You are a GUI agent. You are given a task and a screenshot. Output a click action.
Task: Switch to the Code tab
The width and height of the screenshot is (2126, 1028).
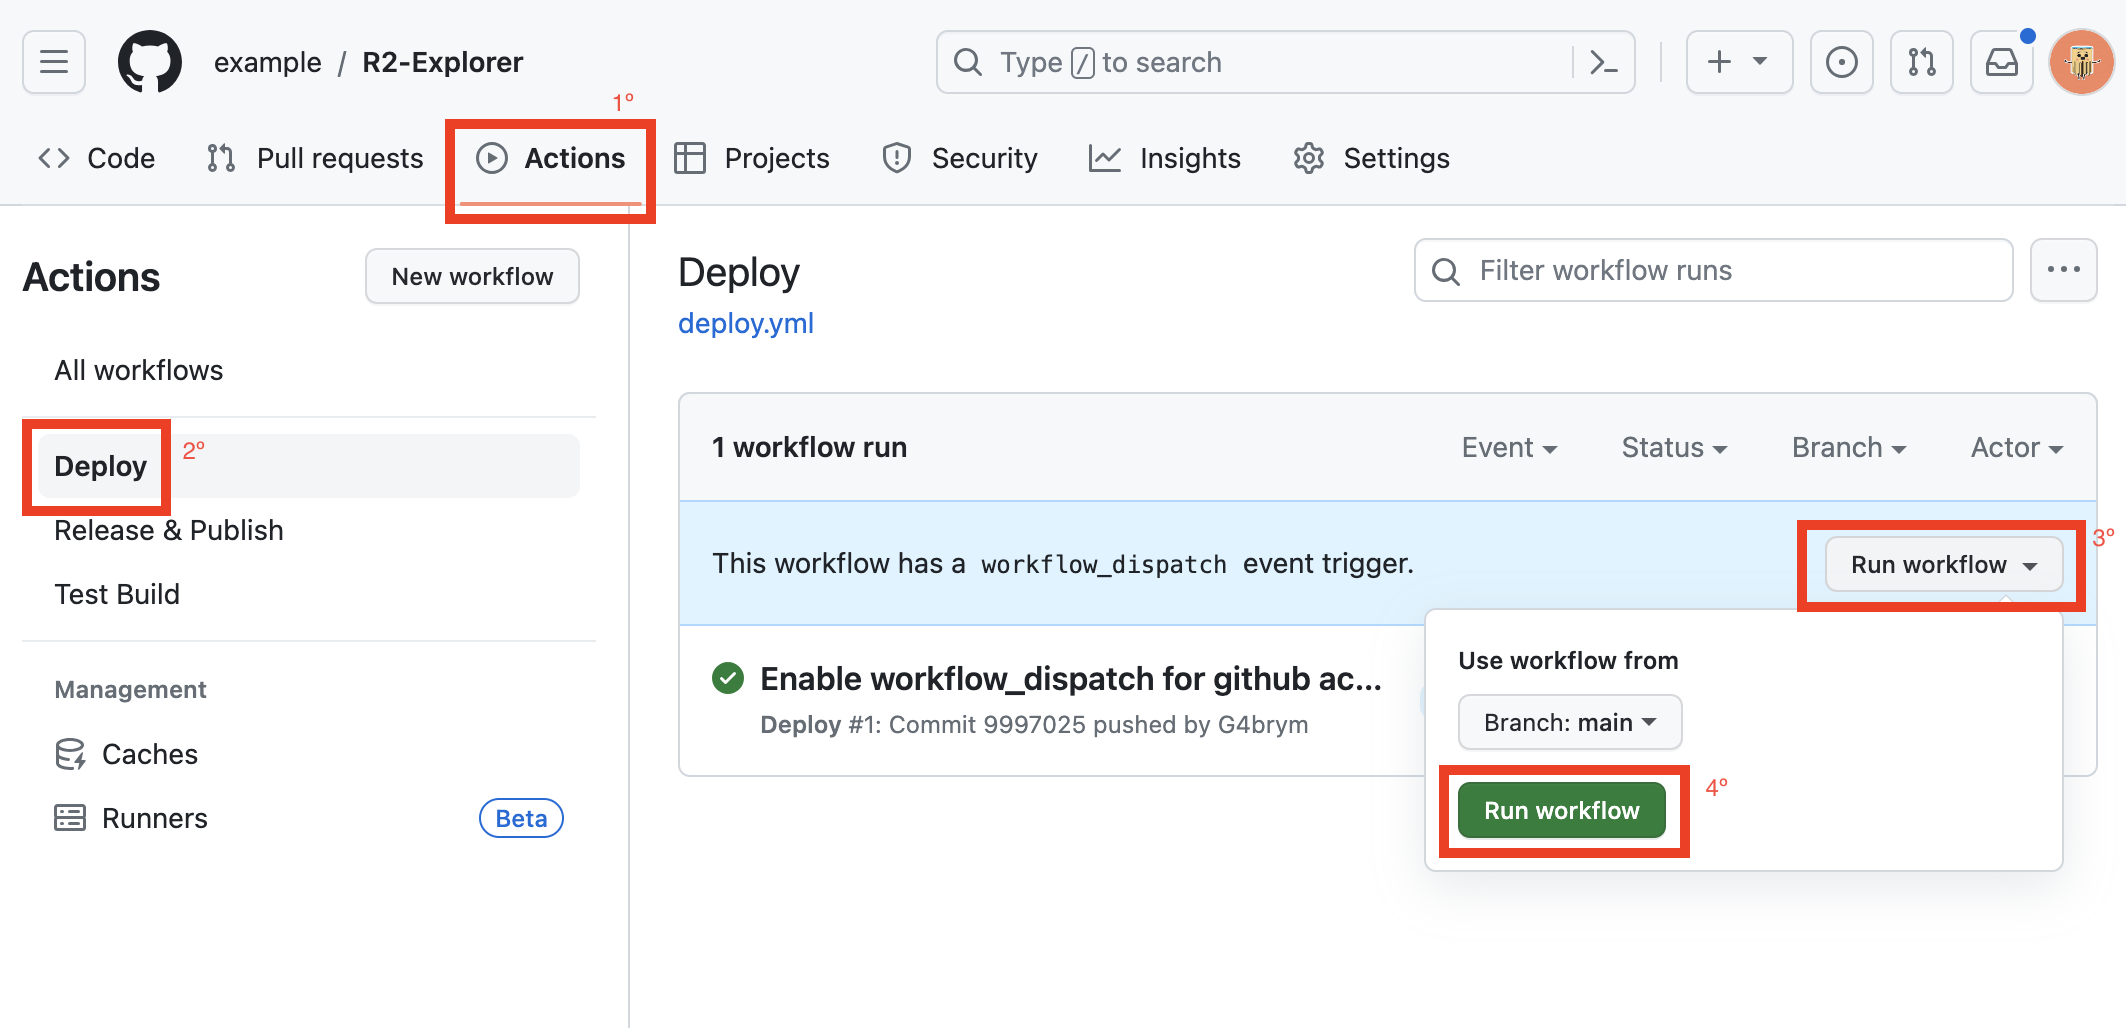tap(97, 158)
